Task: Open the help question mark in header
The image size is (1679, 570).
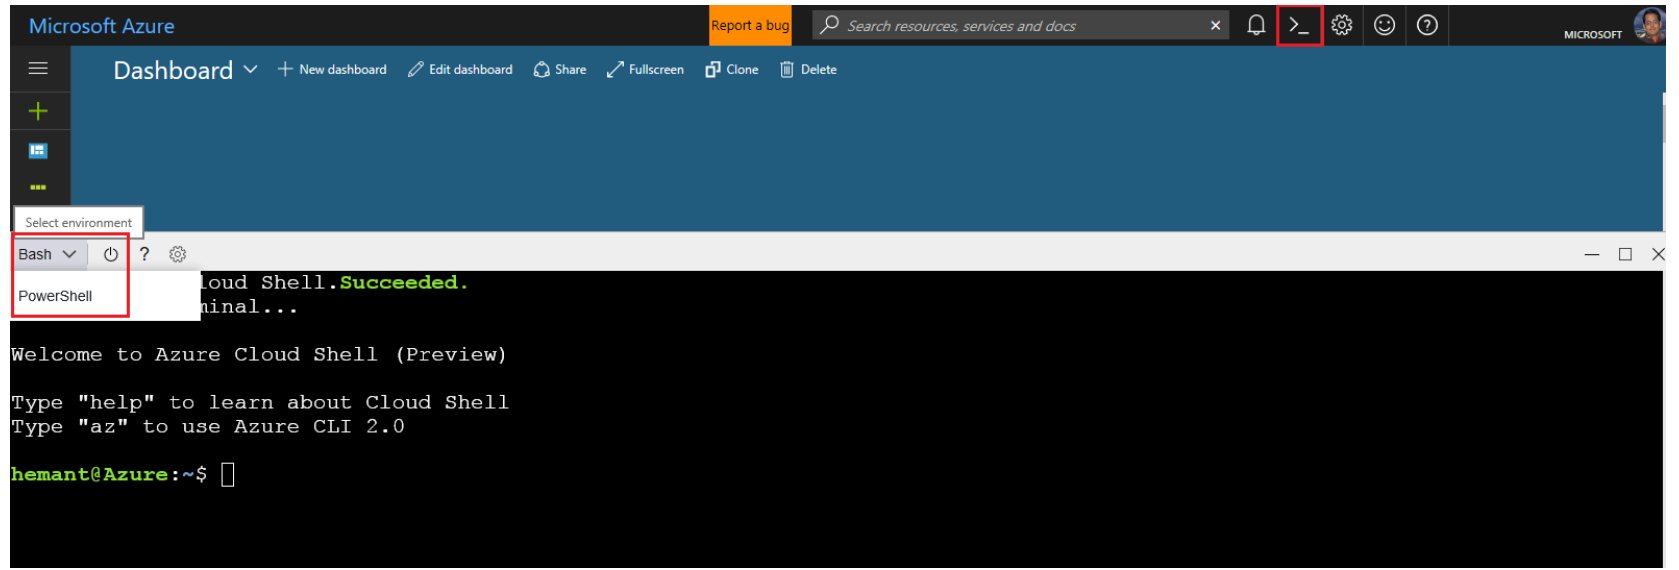Action: coord(1427,26)
